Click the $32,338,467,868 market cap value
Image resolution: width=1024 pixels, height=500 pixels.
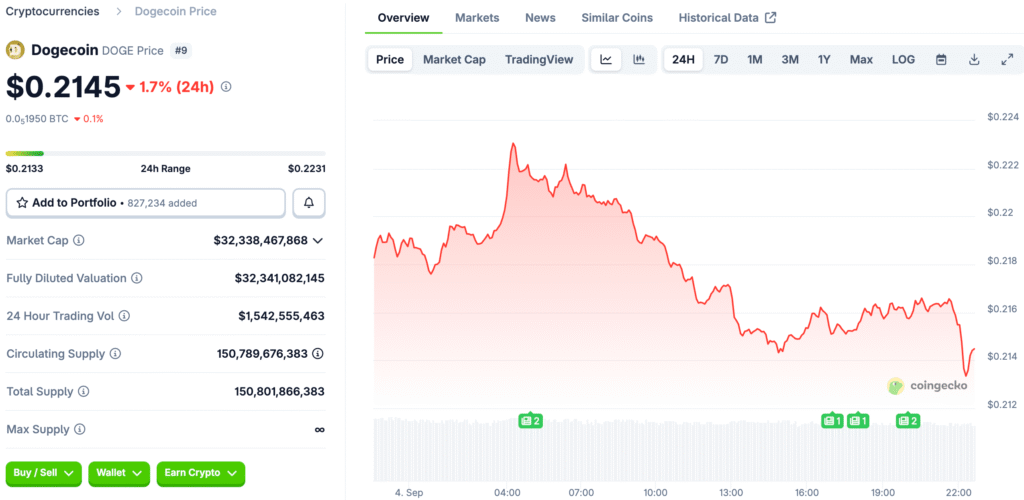pyautogui.click(x=261, y=240)
